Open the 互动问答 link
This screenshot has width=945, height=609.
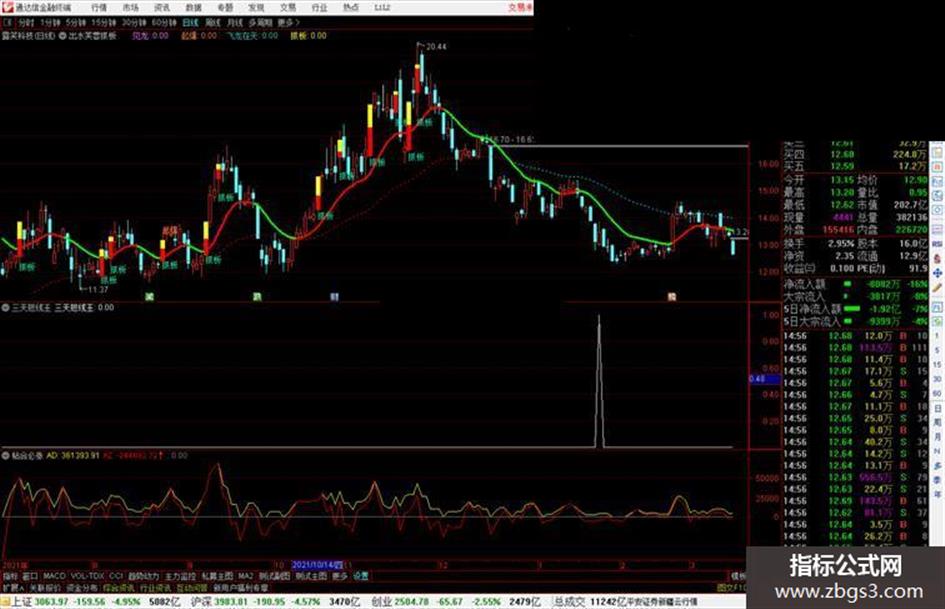point(192,587)
